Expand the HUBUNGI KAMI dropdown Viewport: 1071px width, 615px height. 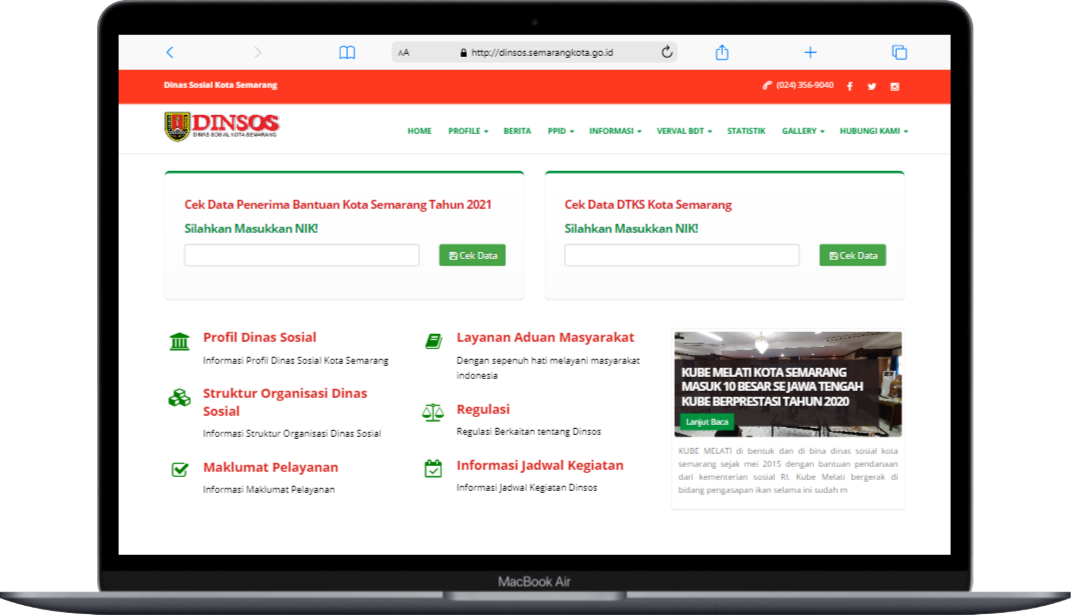coord(873,131)
